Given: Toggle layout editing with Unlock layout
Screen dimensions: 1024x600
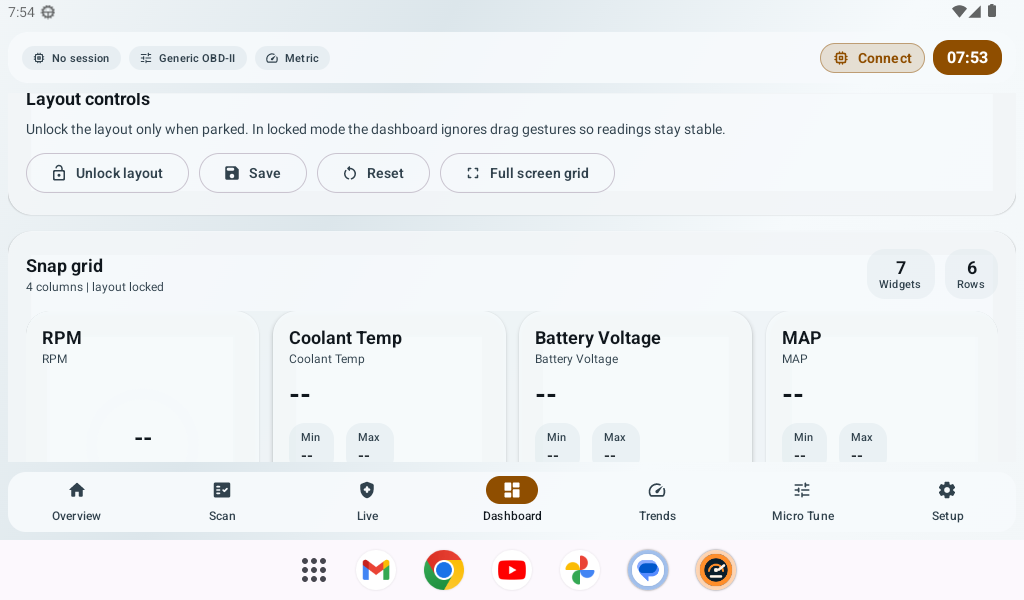Looking at the screenshot, I should [x=107, y=172].
